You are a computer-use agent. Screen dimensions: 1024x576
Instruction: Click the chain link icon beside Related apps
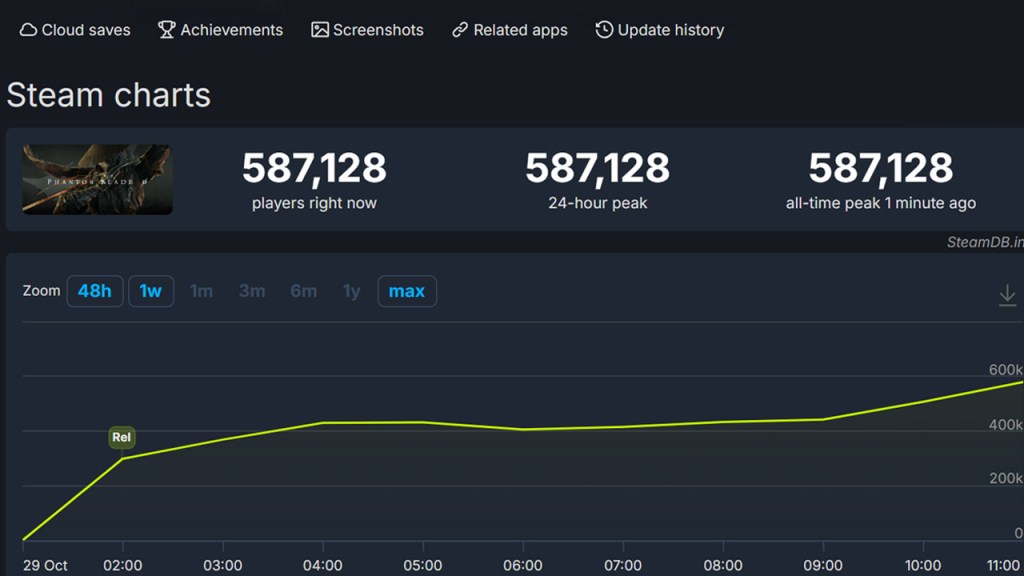460,30
